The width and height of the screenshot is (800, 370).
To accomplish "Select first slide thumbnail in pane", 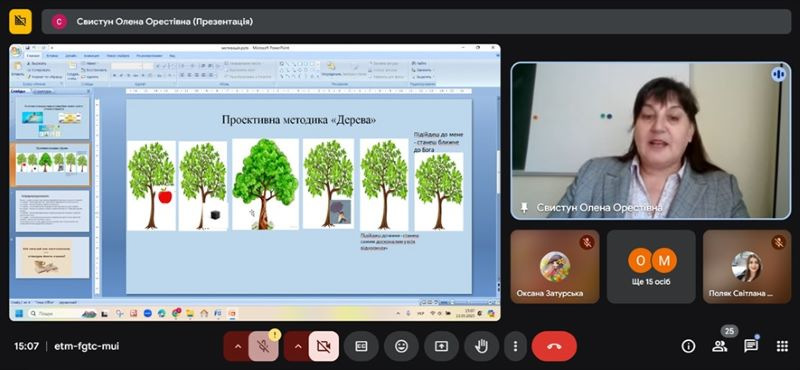I will coord(52,118).
